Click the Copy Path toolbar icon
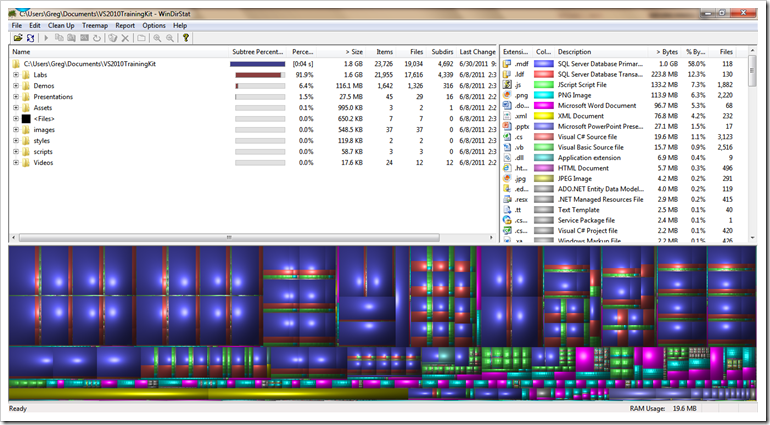 pyautogui.click(x=59, y=38)
